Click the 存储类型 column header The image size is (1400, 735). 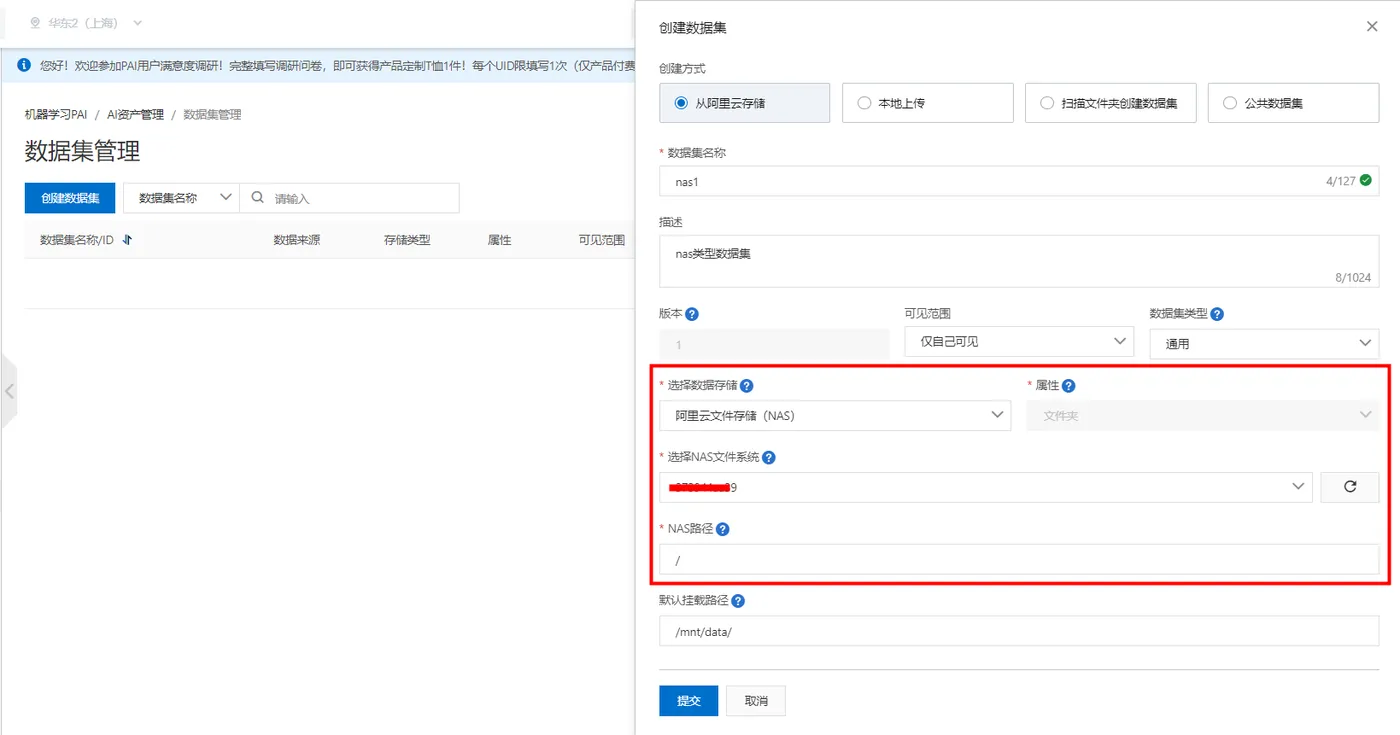tap(407, 240)
